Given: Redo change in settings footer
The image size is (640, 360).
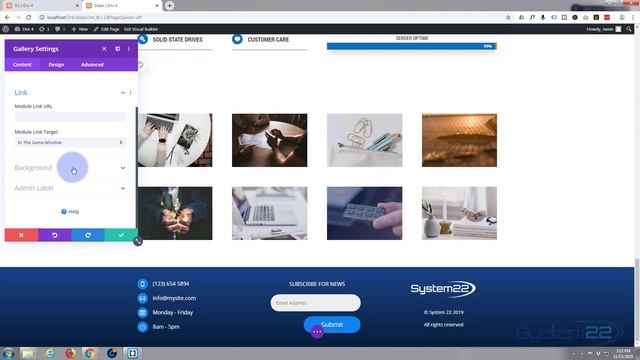Looking at the screenshot, I should (88, 235).
